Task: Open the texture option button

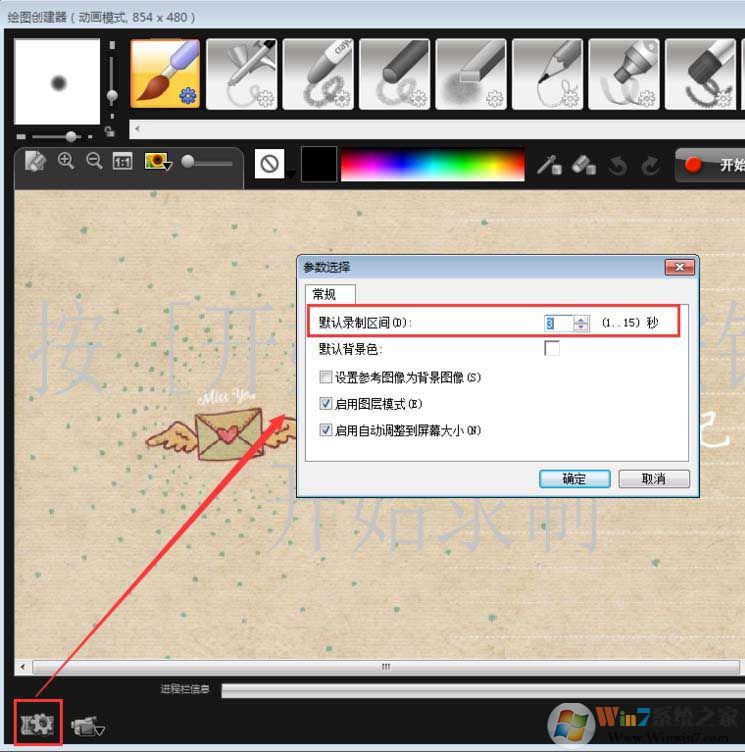Action: pos(270,164)
